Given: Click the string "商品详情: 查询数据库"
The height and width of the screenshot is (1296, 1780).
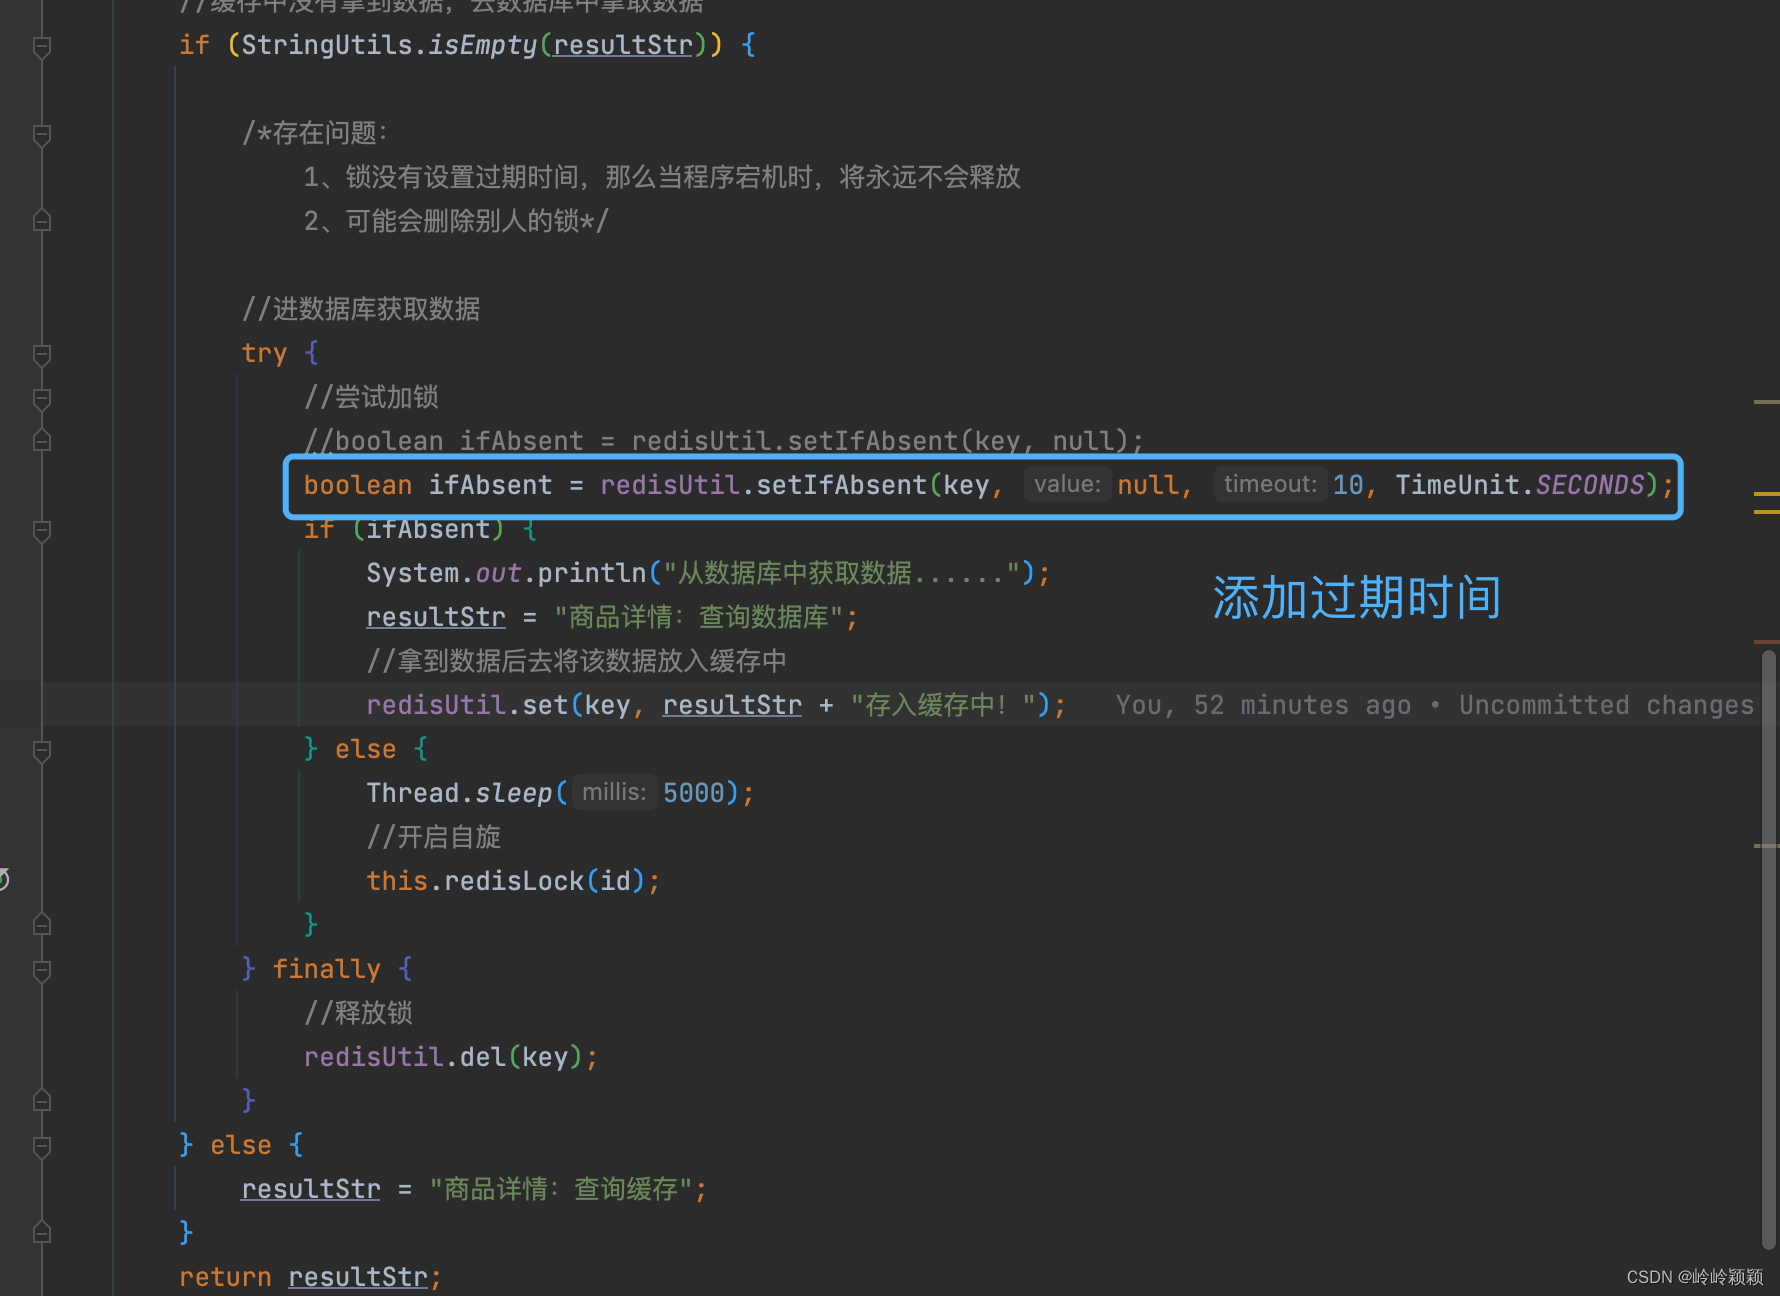Looking at the screenshot, I should (699, 617).
